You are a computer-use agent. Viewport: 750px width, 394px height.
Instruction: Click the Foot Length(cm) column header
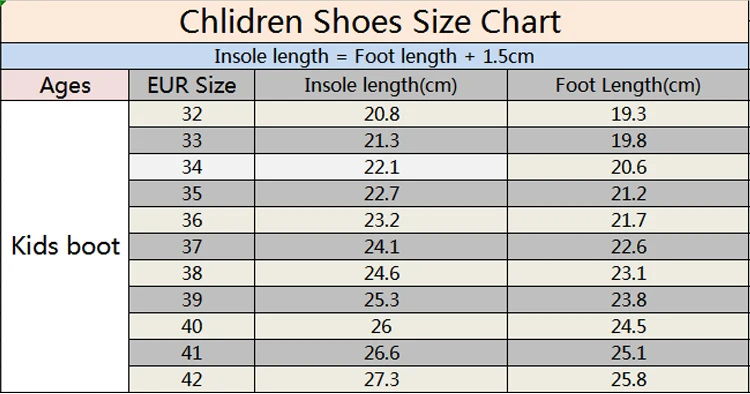tap(628, 86)
